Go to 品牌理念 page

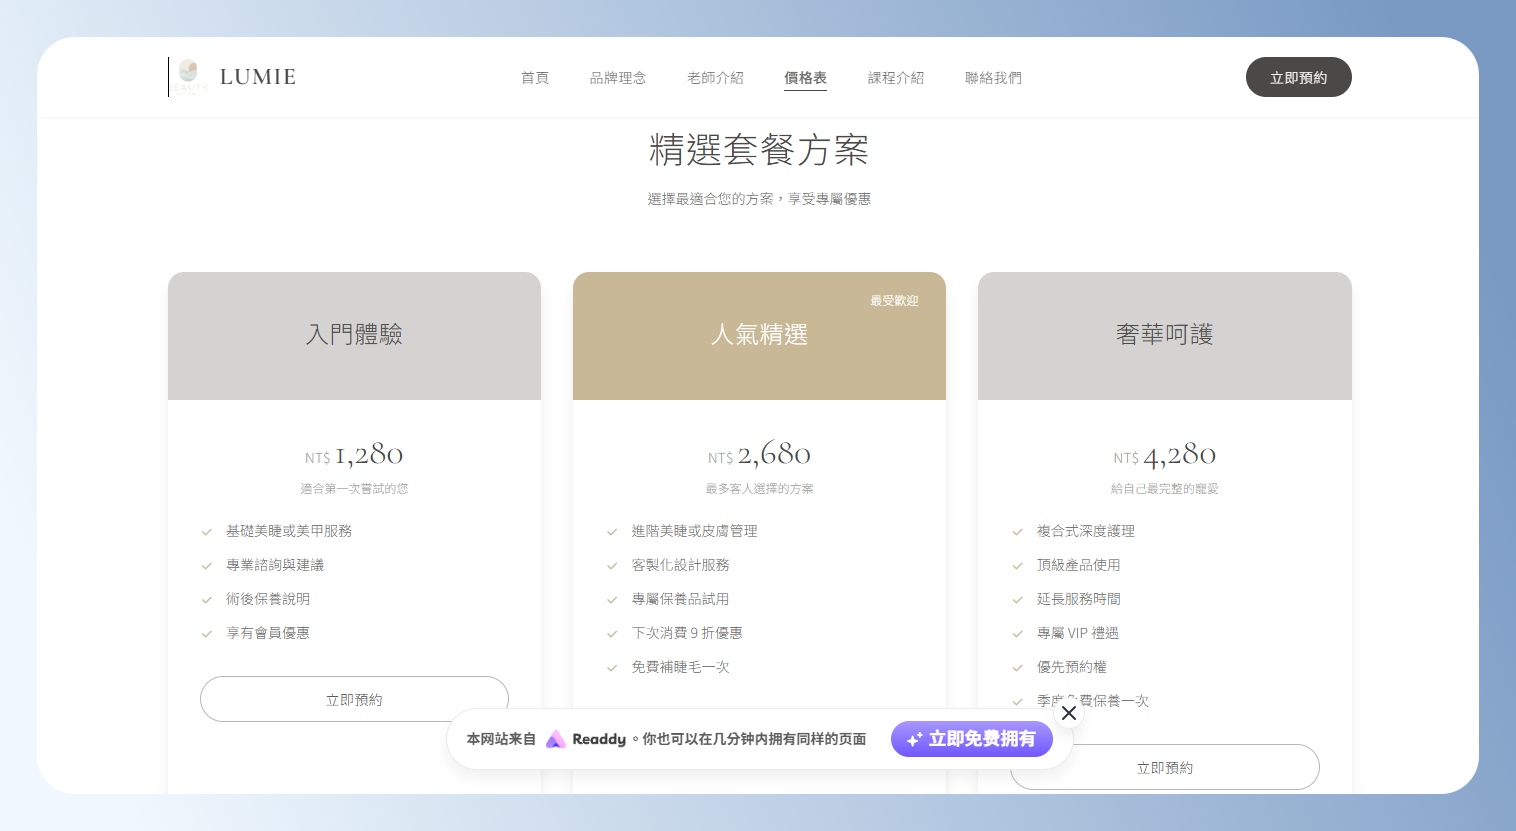618,78
